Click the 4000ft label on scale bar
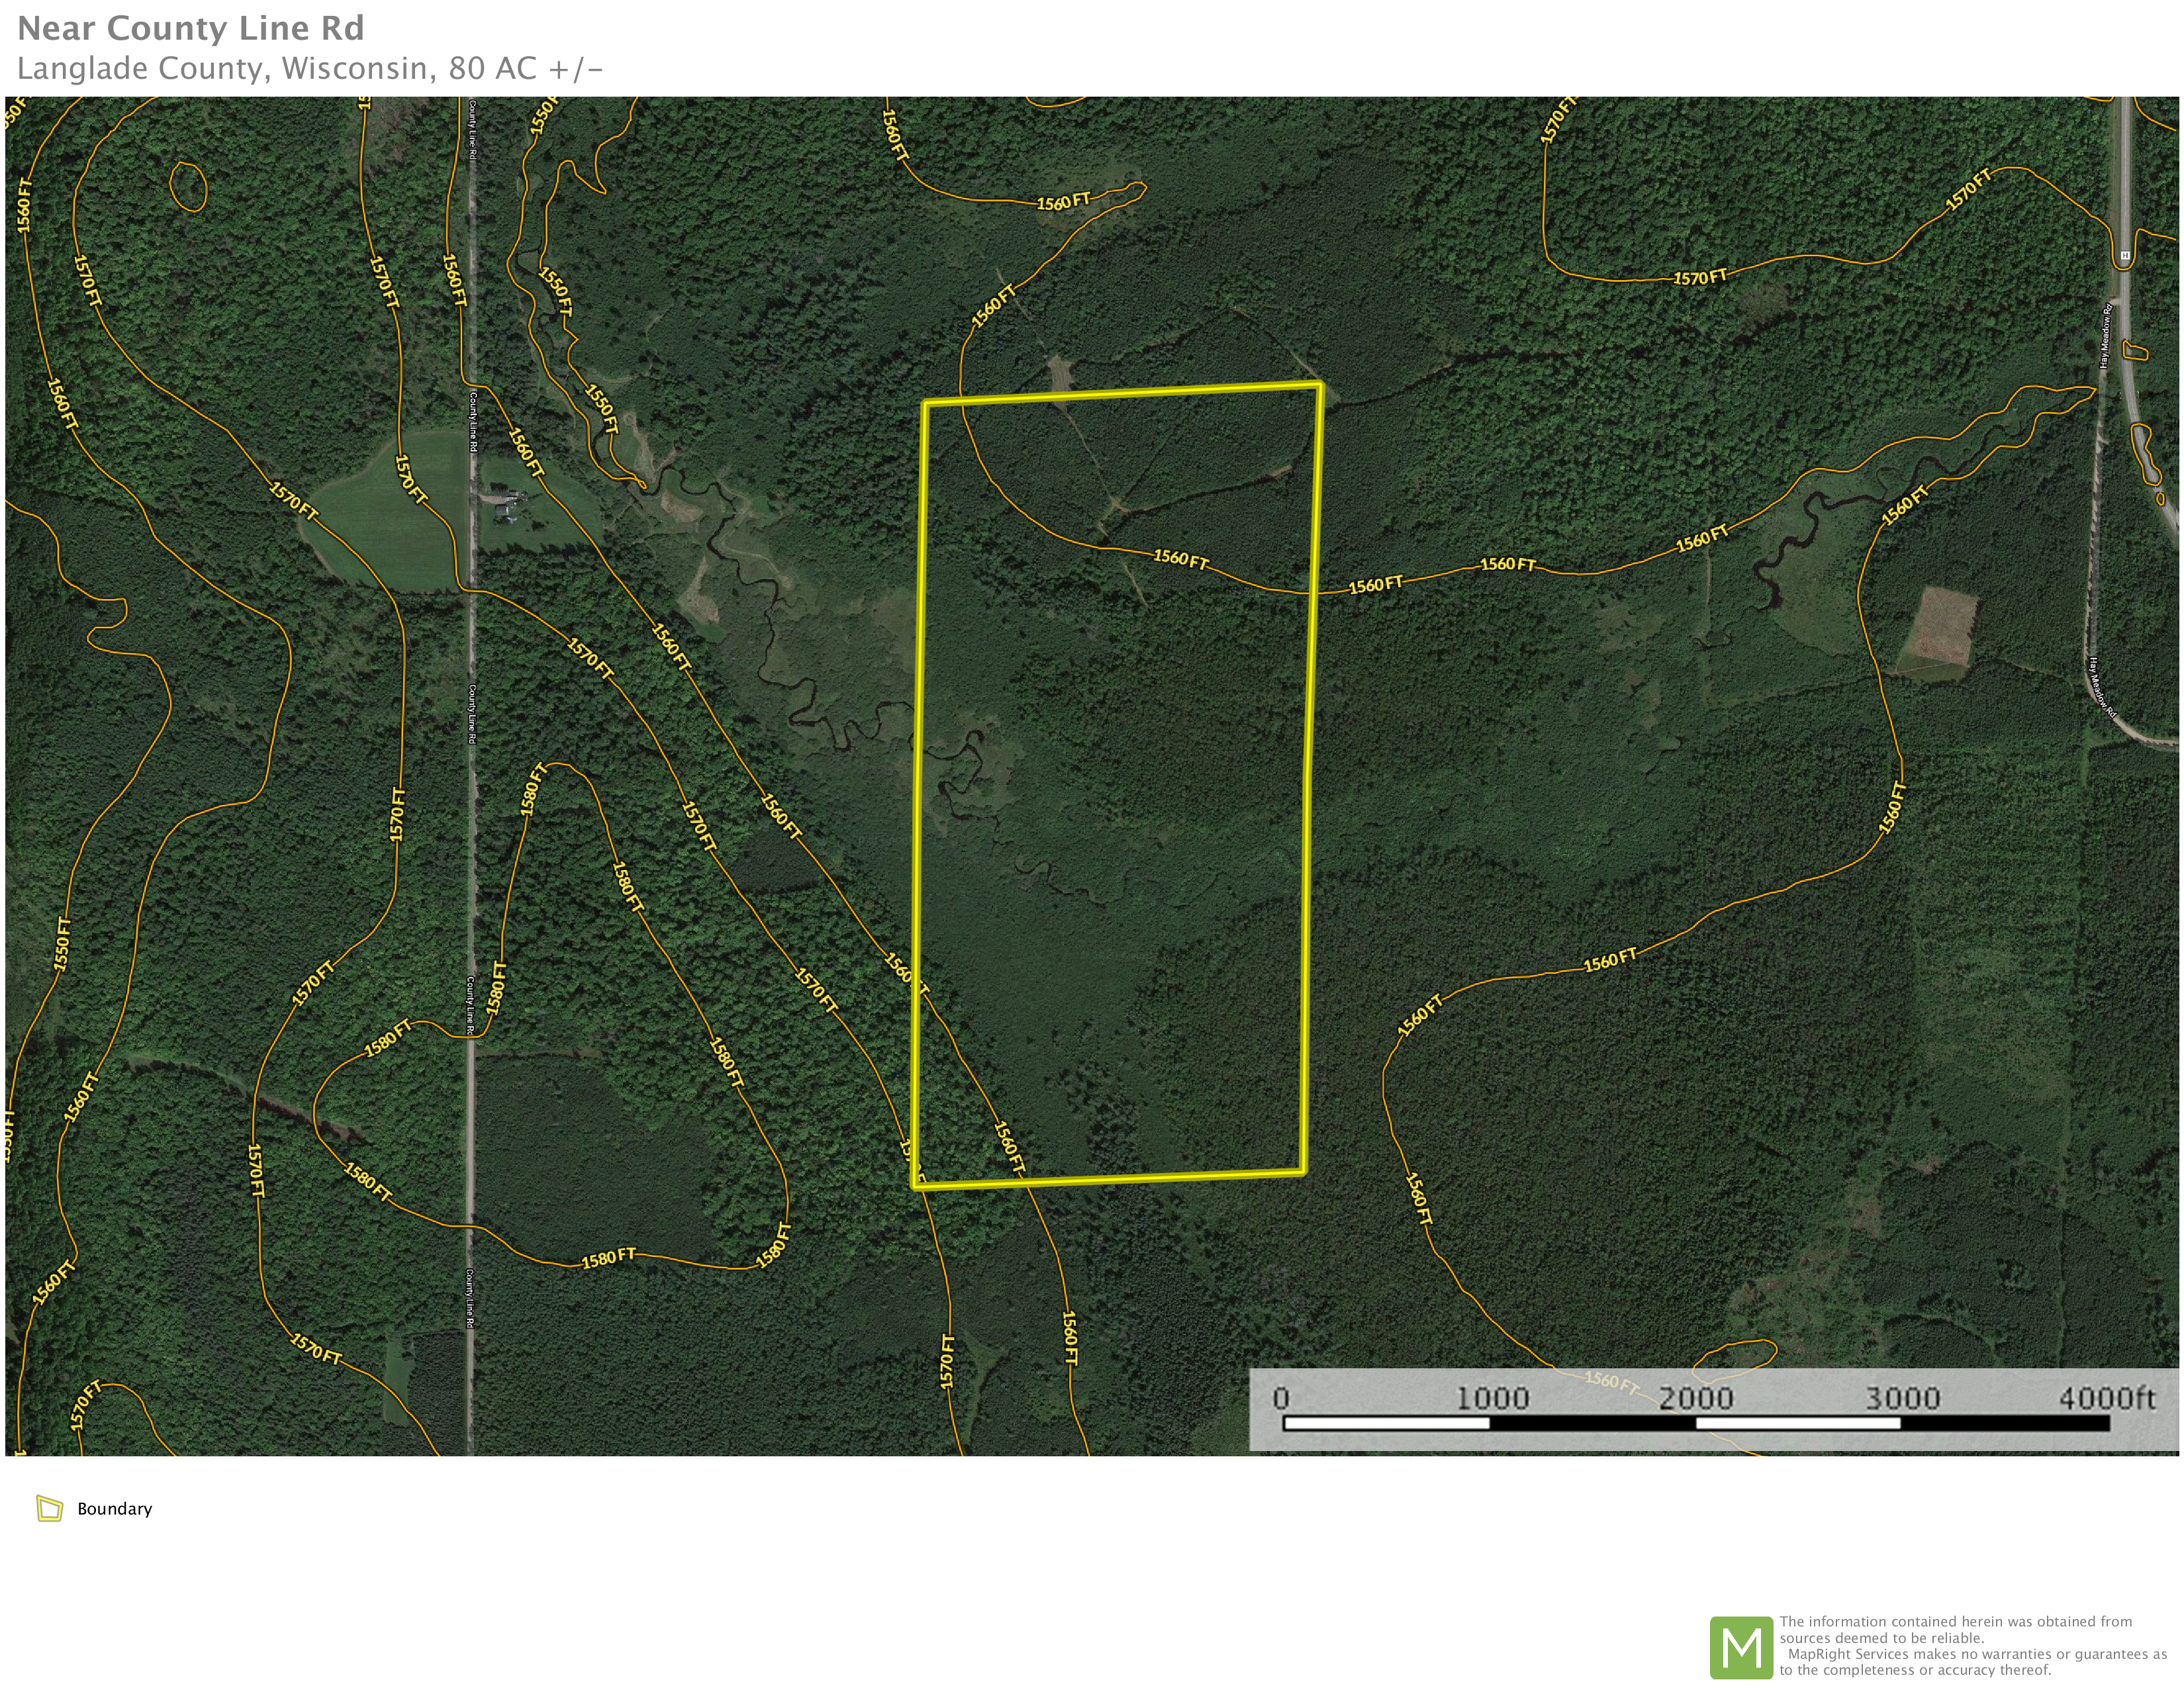Image resolution: width=2184 pixels, height=1688 pixels. tap(2106, 1397)
